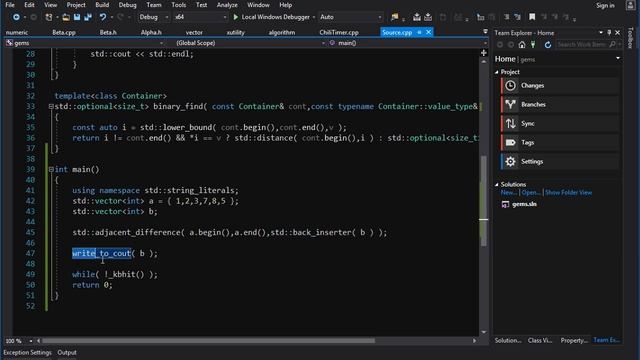Start the Local Windows Debugger play button

point(236,17)
